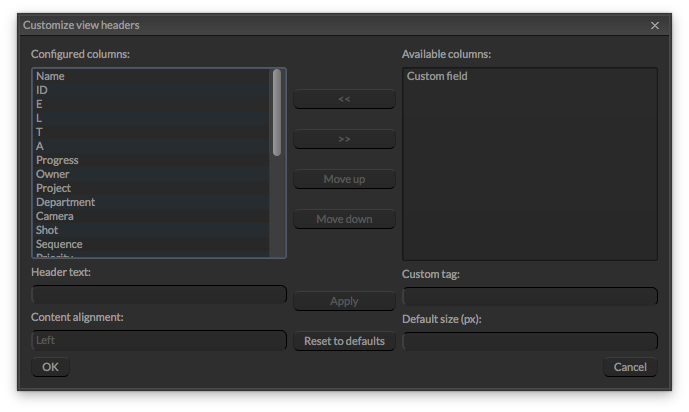Select Camera in configured columns

point(152,217)
